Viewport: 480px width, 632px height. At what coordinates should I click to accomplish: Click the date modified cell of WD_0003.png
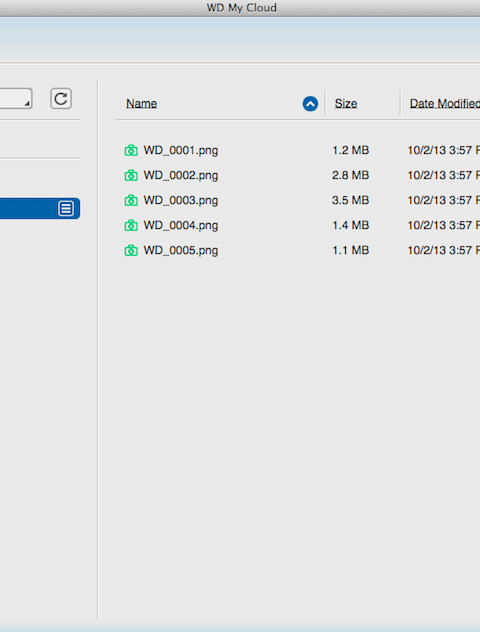tap(443, 200)
